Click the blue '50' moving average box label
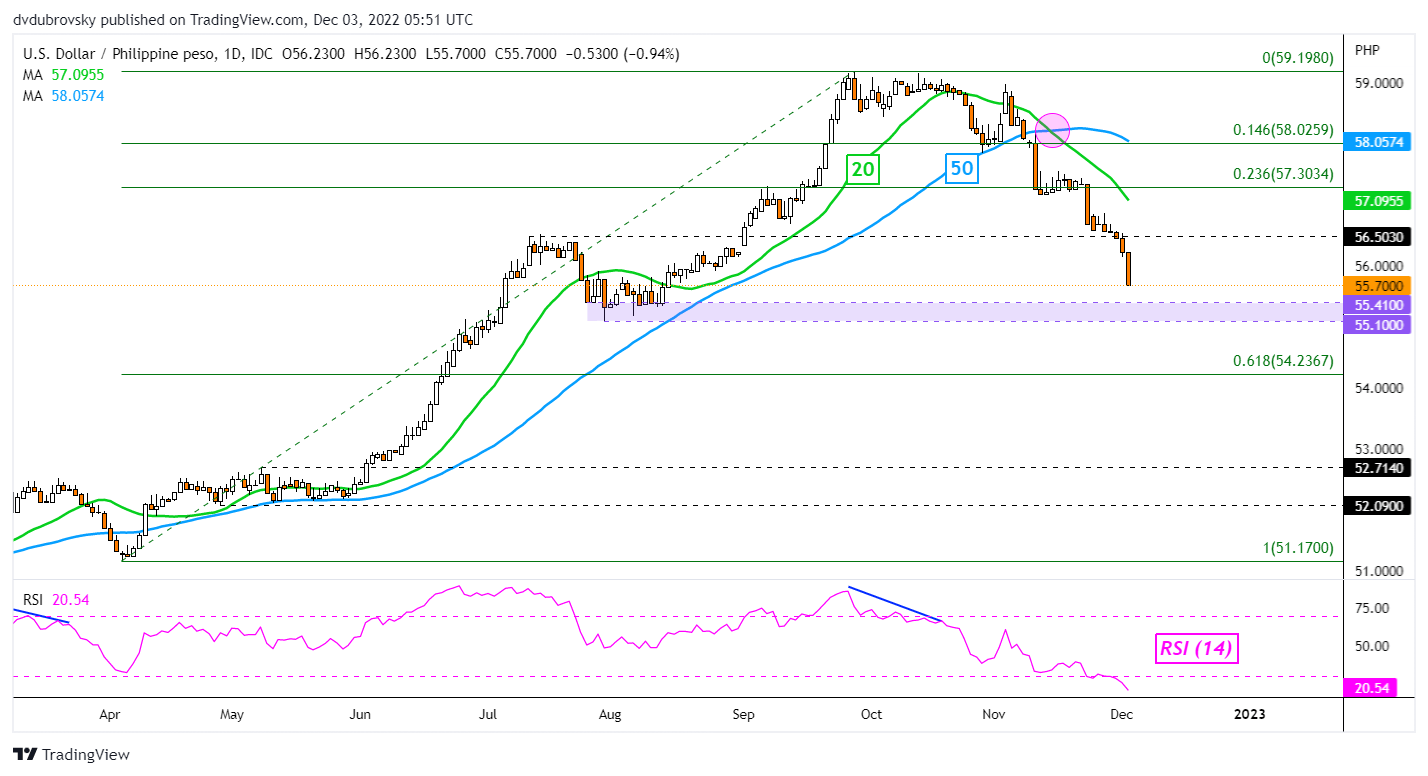Screen dimensions: 1428x776 tap(961, 169)
